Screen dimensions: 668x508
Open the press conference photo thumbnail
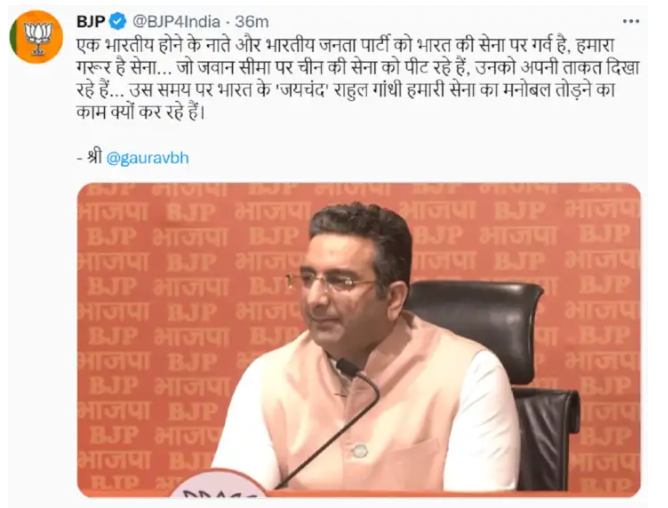click(359, 340)
